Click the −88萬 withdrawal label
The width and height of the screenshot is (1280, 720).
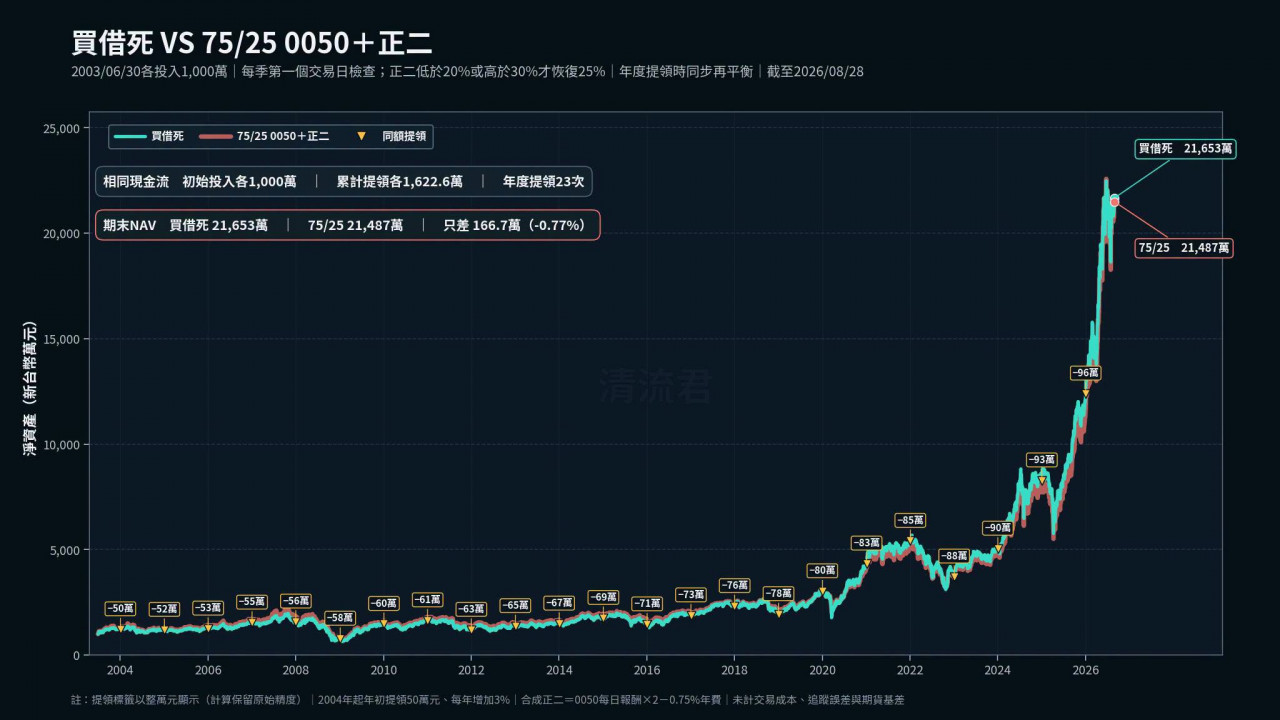coord(954,556)
